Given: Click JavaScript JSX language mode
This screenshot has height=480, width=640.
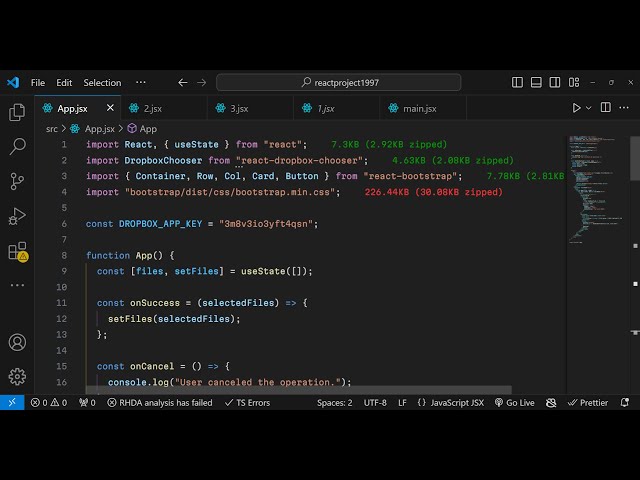Looking at the screenshot, I should (x=450, y=403).
